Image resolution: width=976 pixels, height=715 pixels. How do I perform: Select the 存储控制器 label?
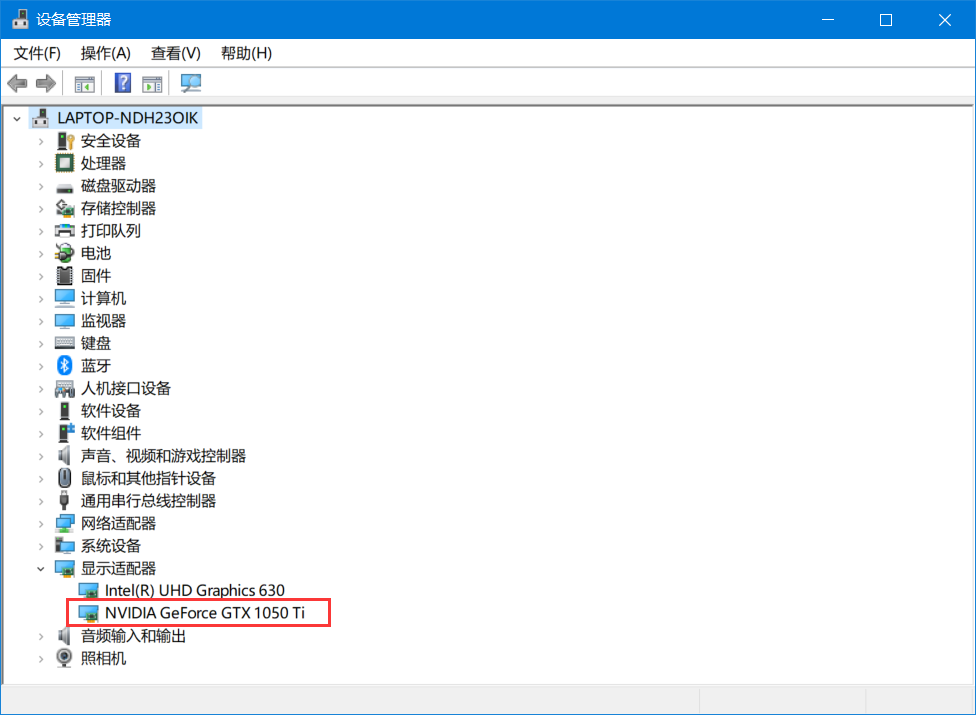(118, 208)
